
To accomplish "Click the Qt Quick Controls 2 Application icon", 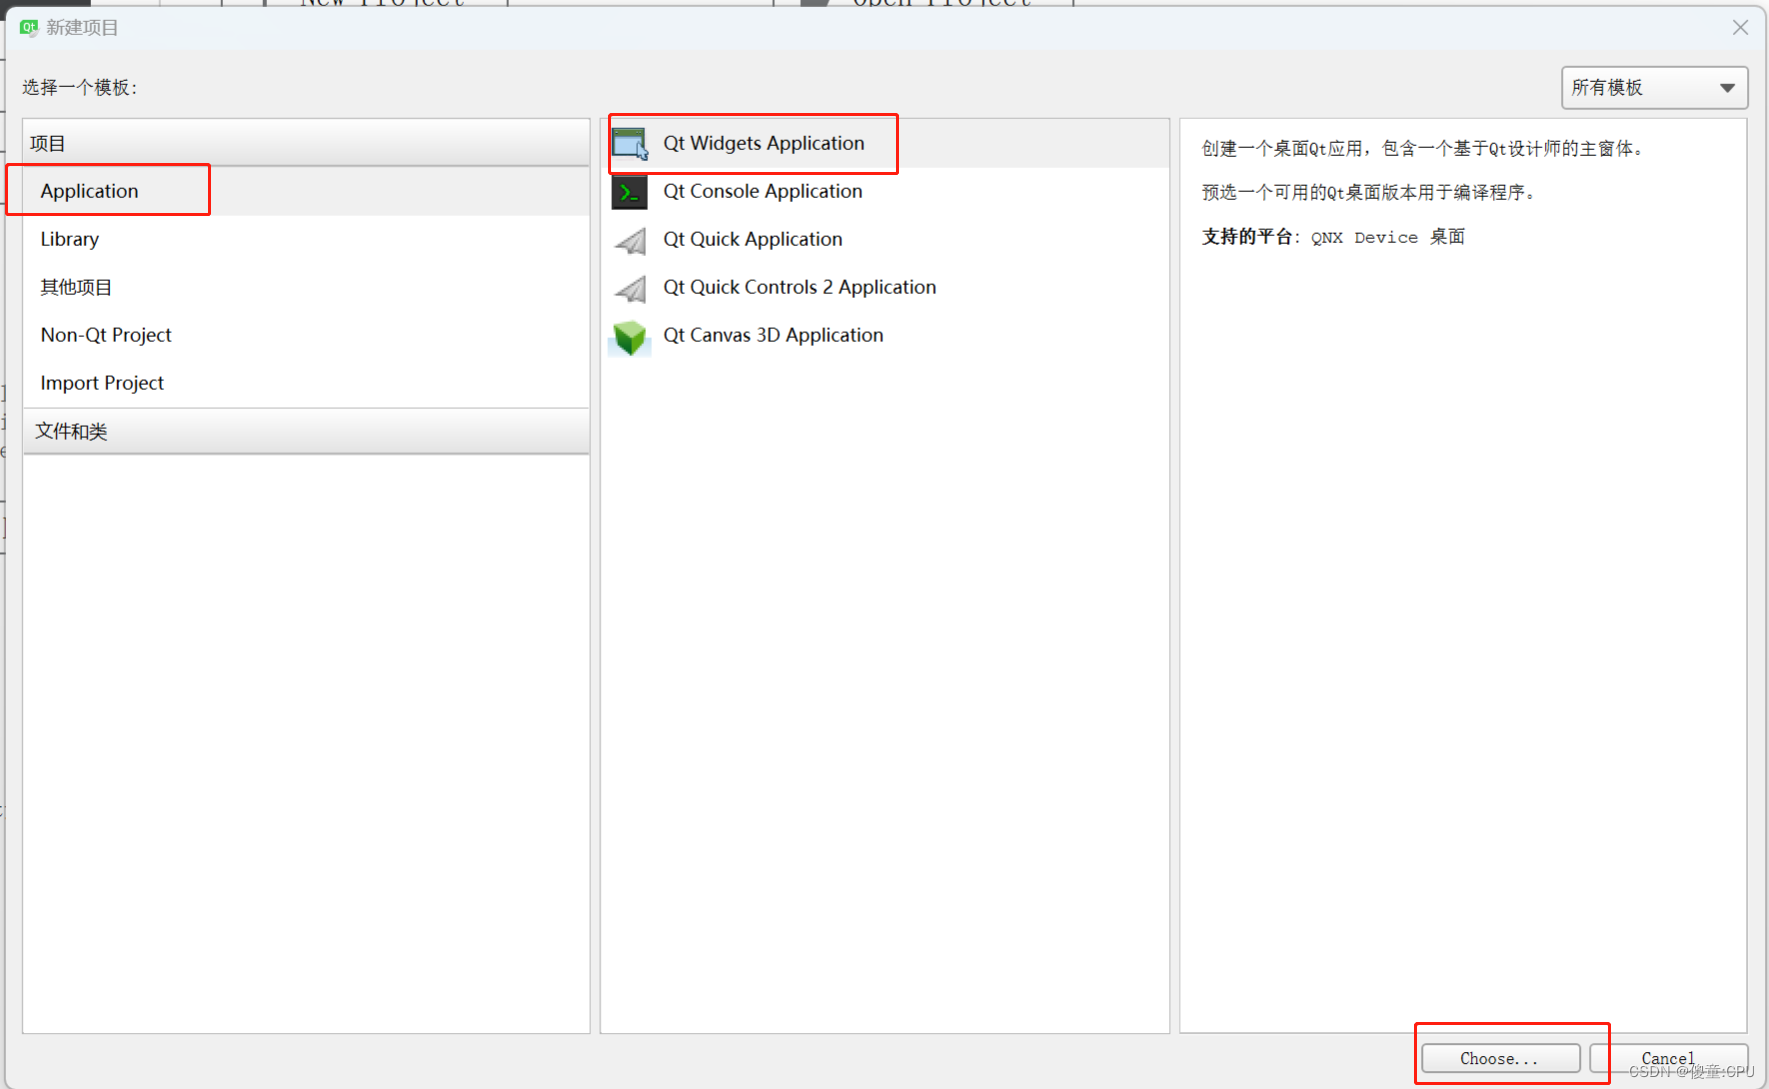I will [630, 288].
